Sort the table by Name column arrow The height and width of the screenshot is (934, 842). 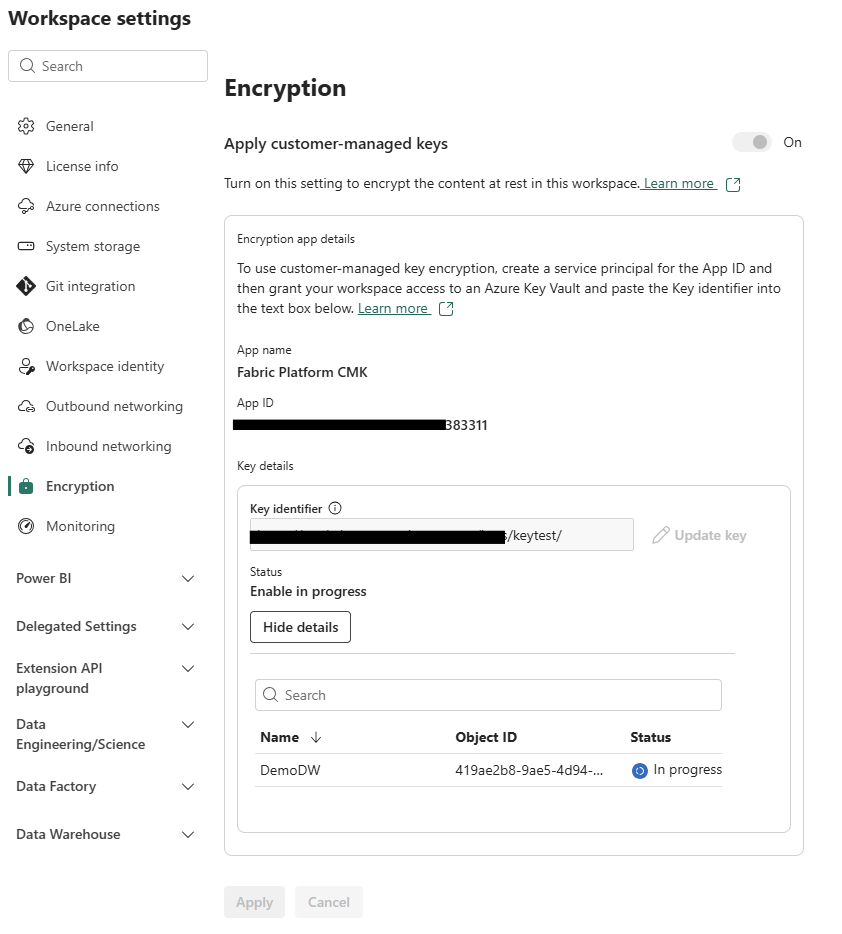(316, 737)
